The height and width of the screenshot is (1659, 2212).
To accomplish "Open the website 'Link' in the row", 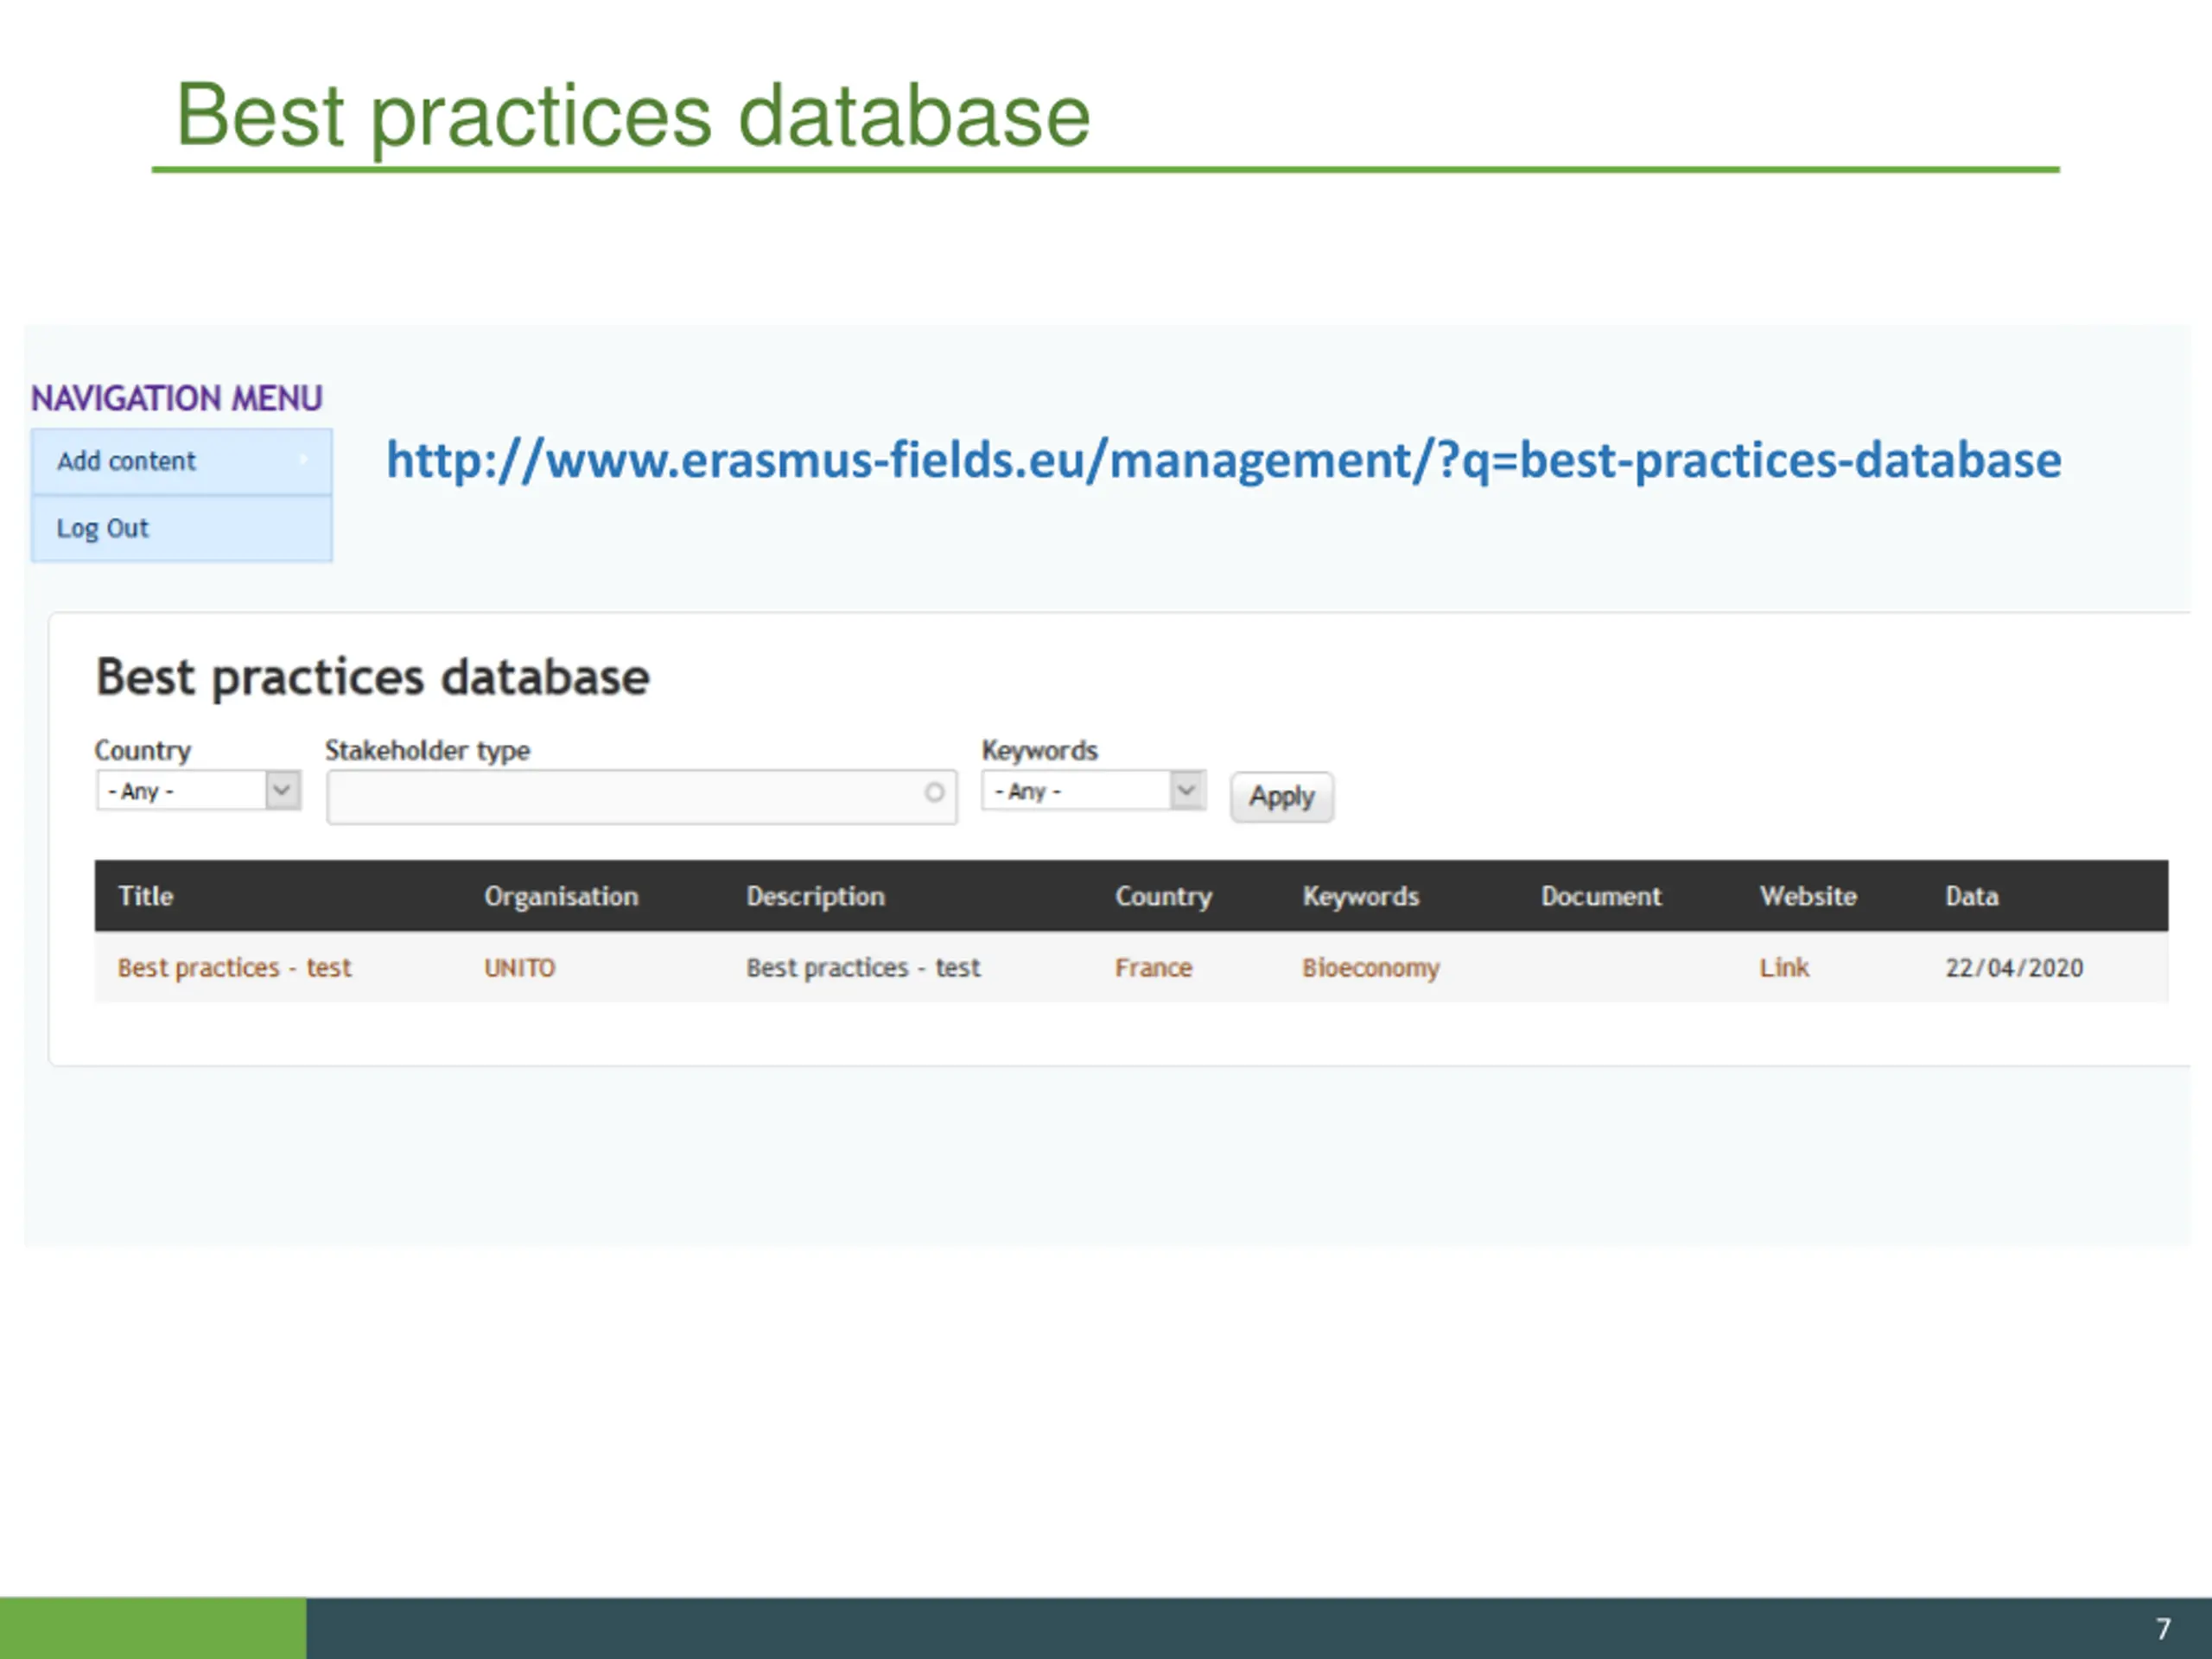I will click(1784, 968).
